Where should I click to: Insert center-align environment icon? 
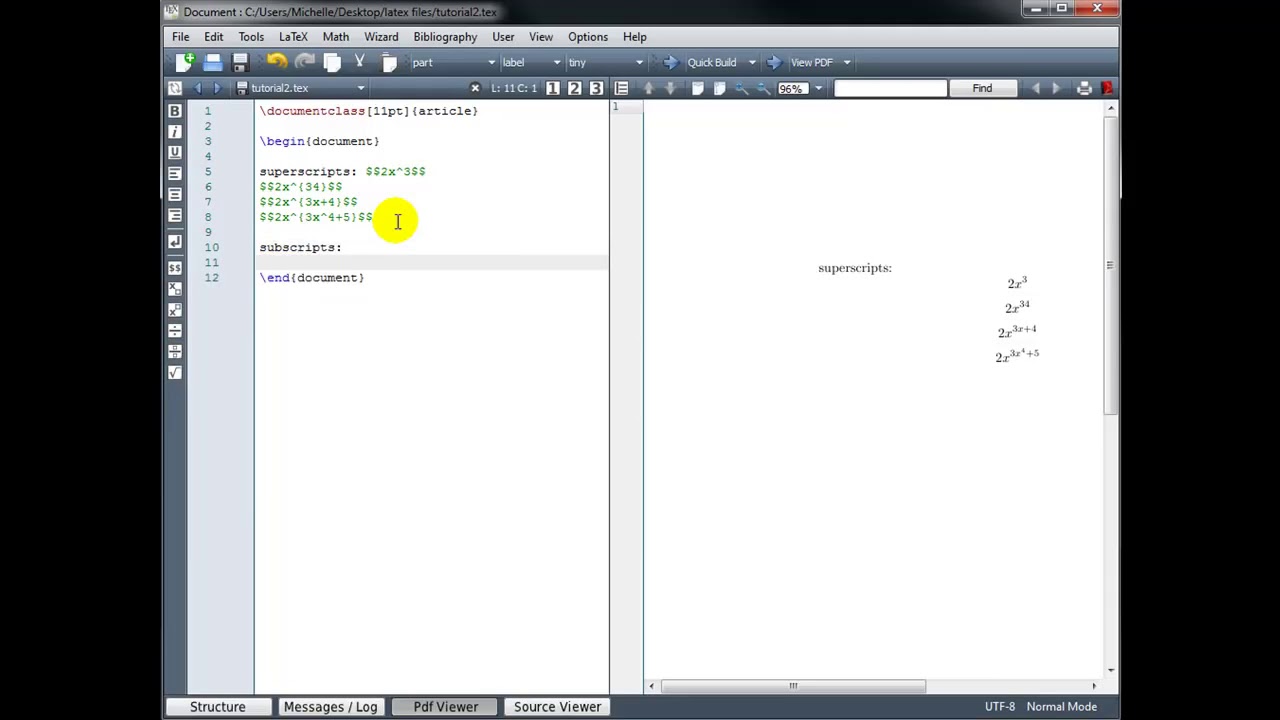[x=175, y=194]
